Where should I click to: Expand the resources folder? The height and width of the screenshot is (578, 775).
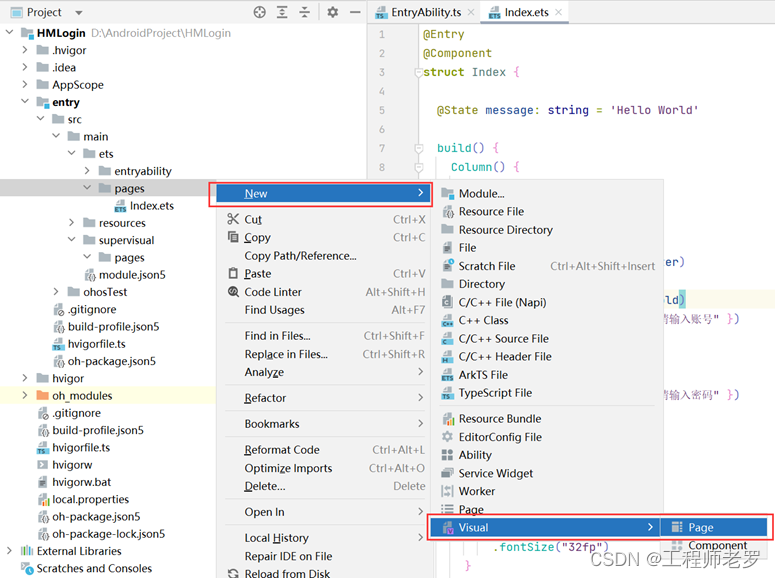pos(71,222)
